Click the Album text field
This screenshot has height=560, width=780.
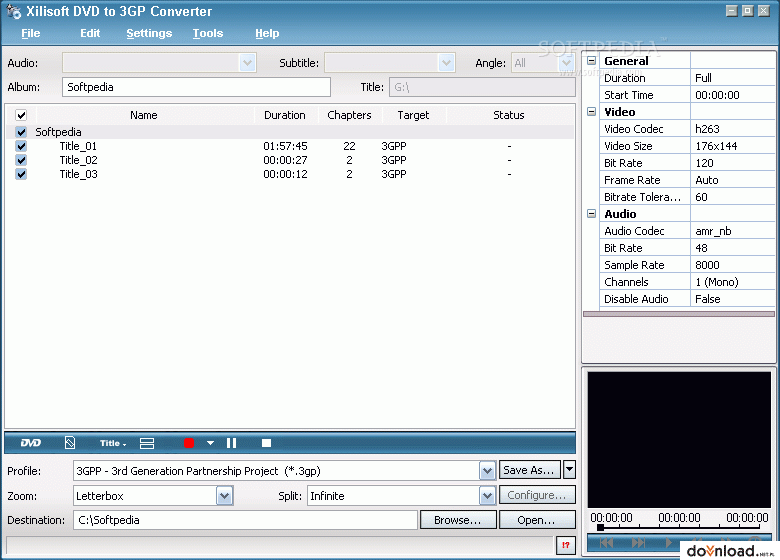point(196,87)
